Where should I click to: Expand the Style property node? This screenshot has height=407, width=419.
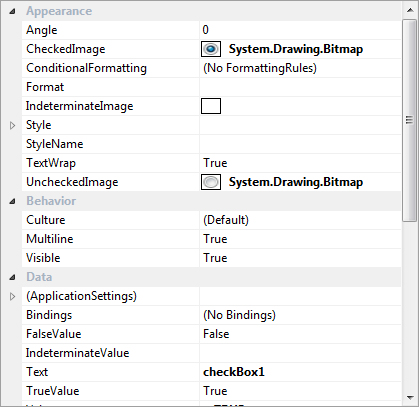pos(12,126)
